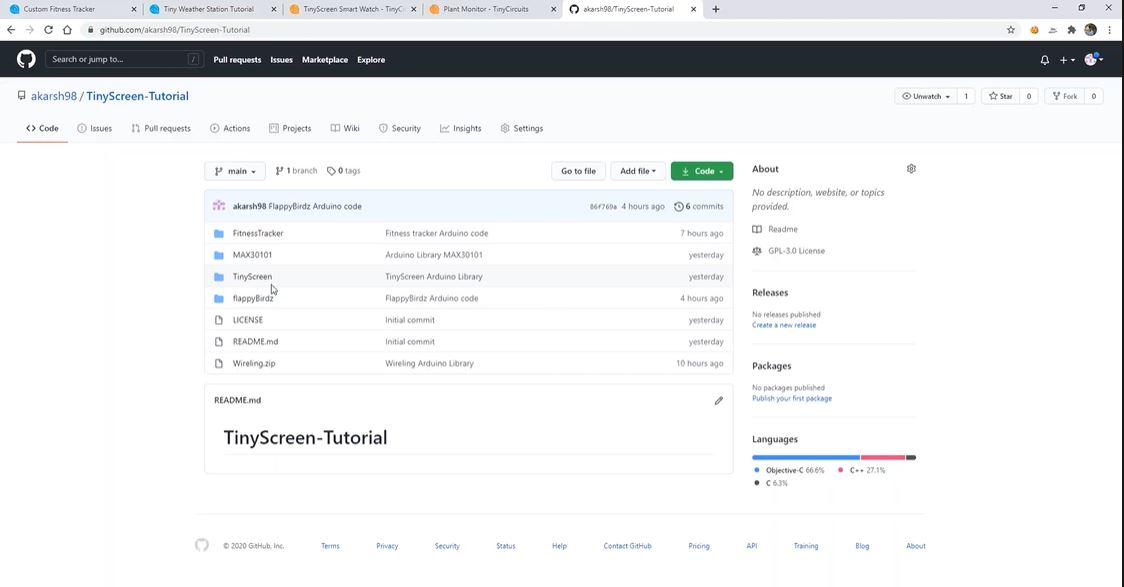
Task: Click Explore in the top navigation
Action: tap(371, 60)
